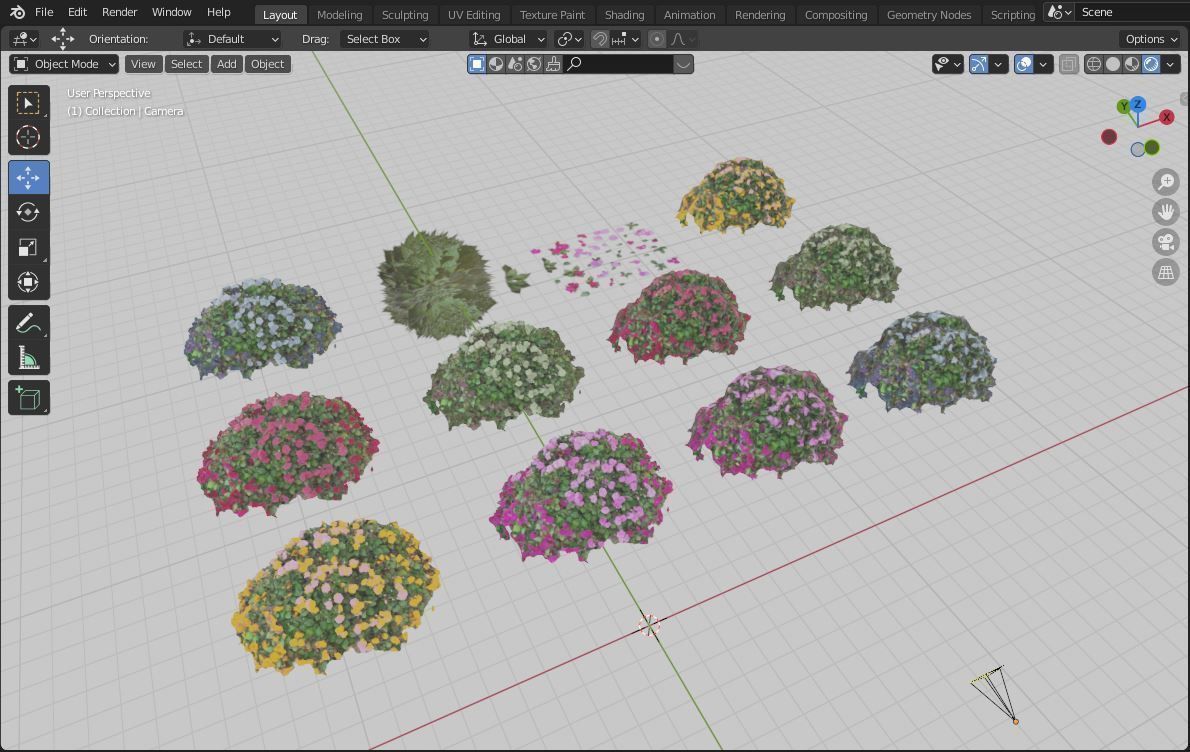The image size is (1190, 752).
Task: Open the Object Mode dropdown
Action: pyautogui.click(x=64, y=64)
